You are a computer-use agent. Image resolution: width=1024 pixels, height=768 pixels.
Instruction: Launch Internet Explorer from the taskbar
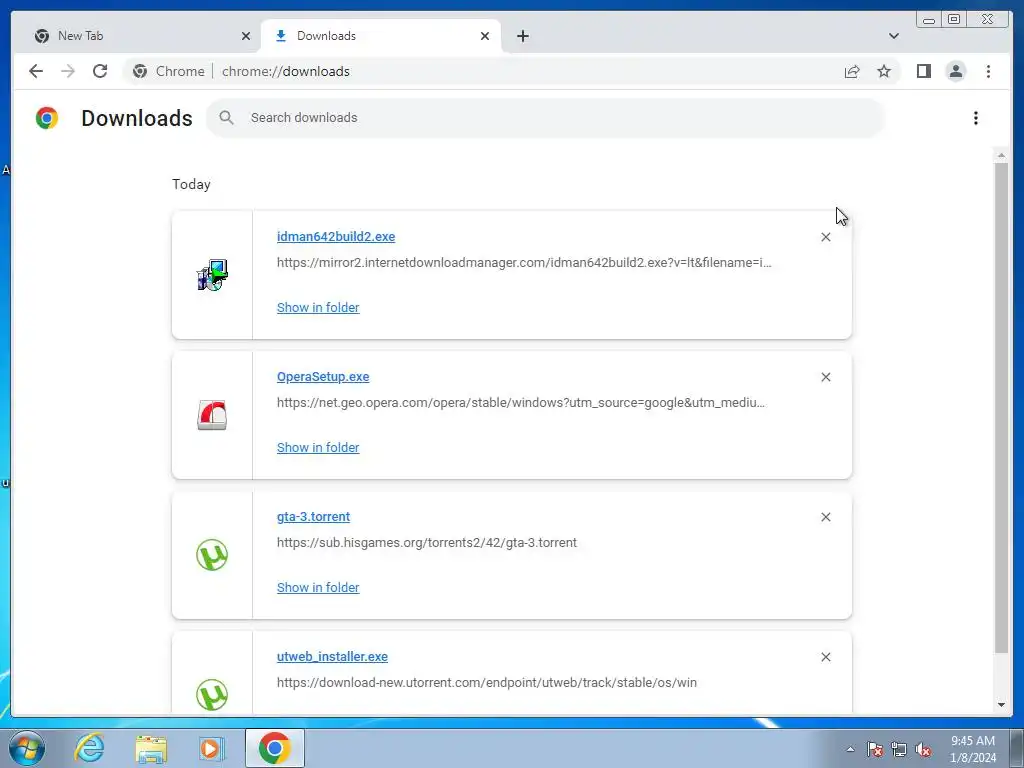(x=89, y=748)
